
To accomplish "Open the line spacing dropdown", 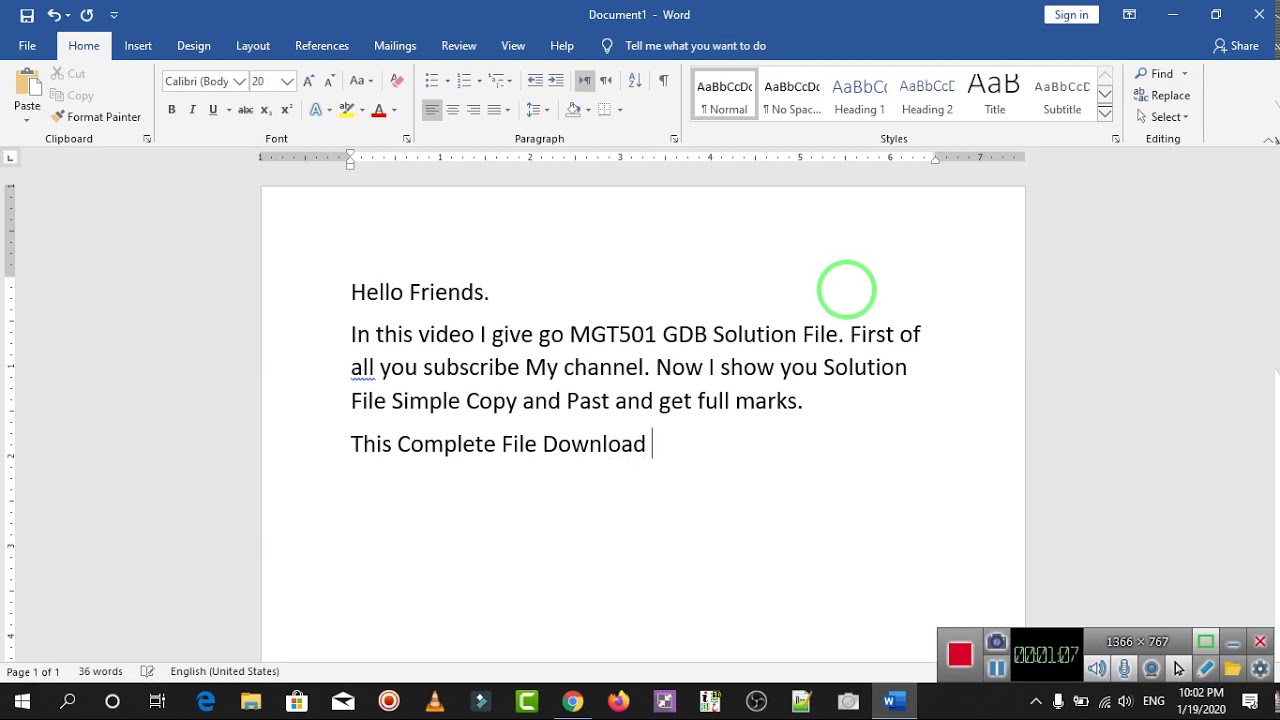I will (x=538, y=110).
